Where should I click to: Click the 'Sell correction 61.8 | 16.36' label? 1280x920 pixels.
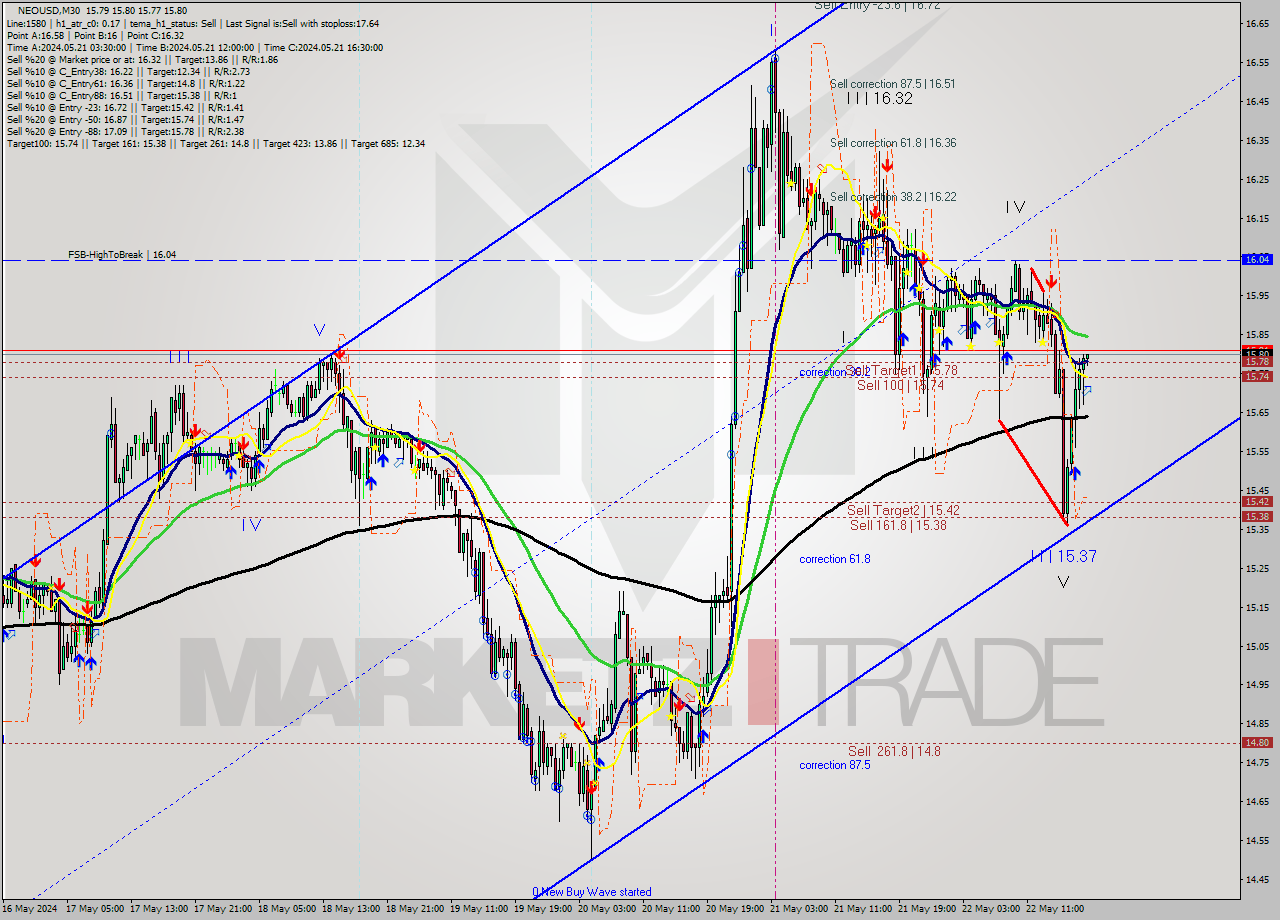point(892,143)
